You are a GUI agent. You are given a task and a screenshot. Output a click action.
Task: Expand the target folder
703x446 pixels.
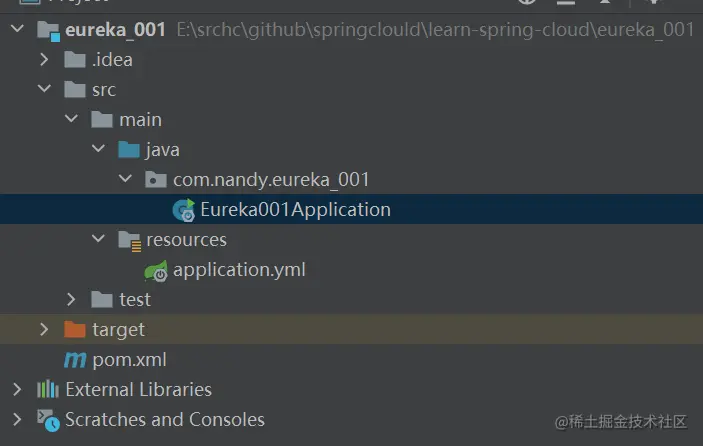(44, 329)
